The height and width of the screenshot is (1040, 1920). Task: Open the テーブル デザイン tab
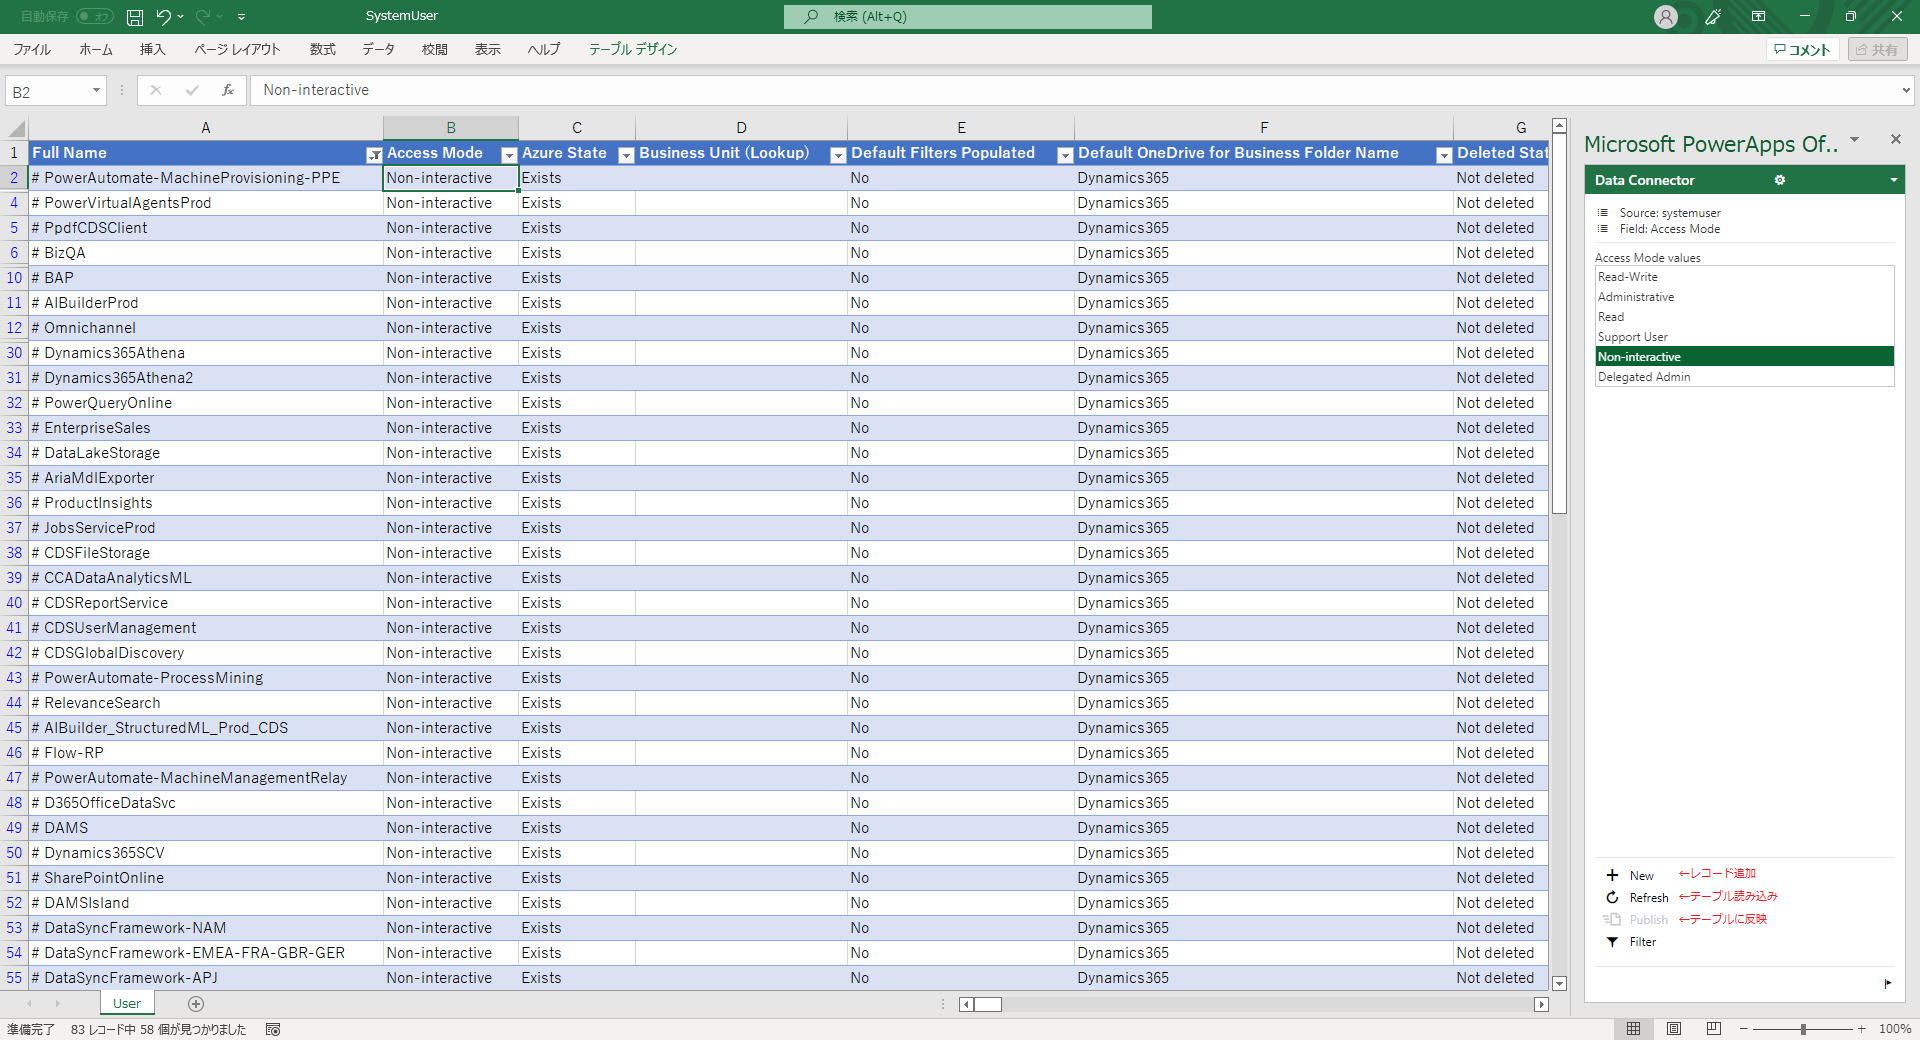pyautogui.click(x=632, y=49)
